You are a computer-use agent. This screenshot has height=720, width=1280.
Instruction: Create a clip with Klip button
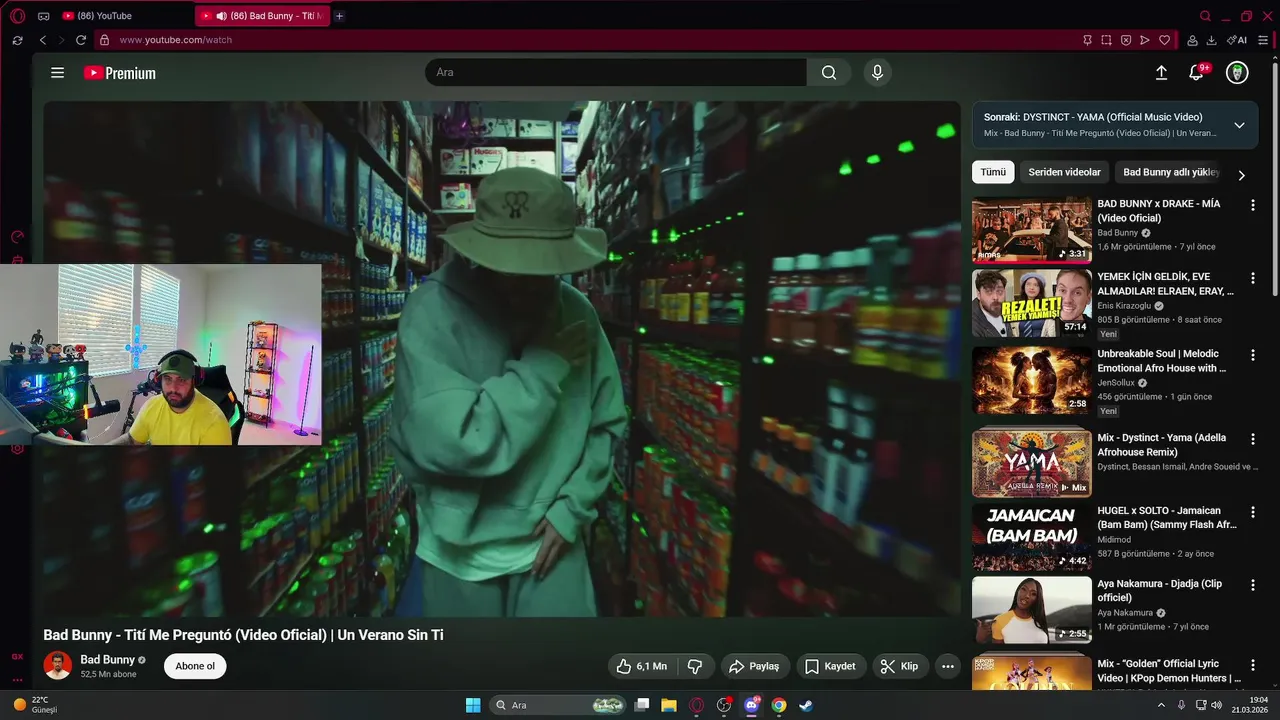[x=900, y=666]
